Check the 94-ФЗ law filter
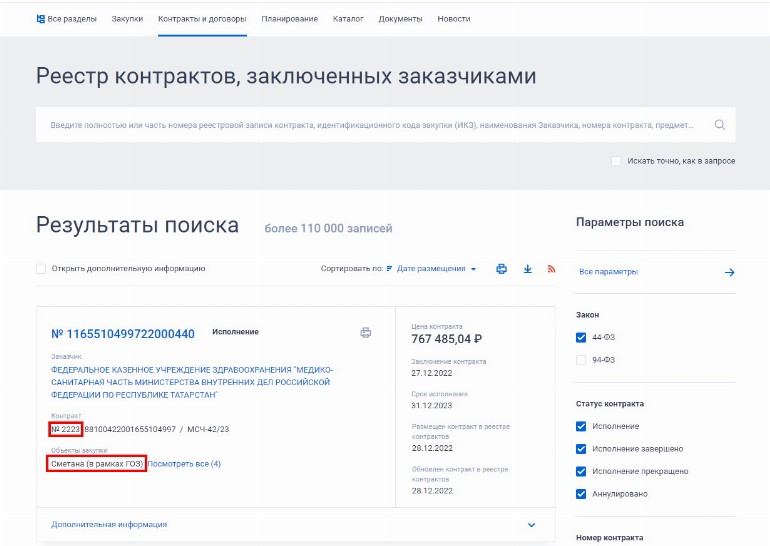Screen dimensions: 770x546 tap(581, 360)
